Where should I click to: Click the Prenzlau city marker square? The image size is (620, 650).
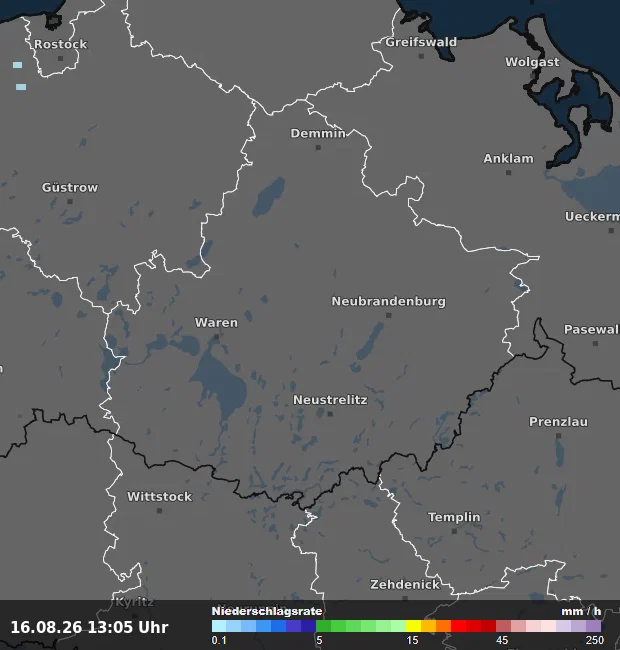tap(559, 436)
